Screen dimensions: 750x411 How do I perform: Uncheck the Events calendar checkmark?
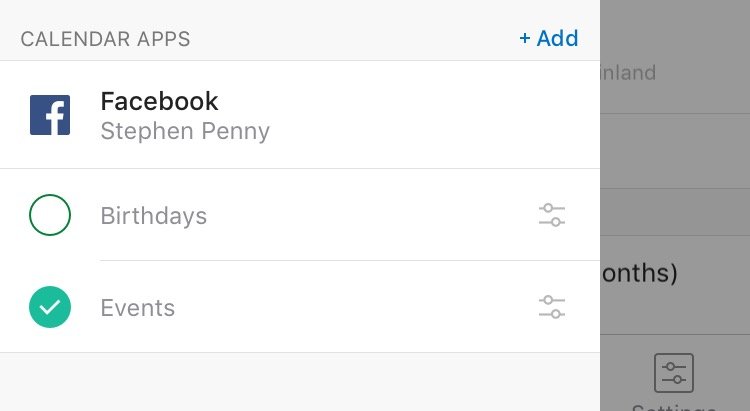tap(50, 307)
